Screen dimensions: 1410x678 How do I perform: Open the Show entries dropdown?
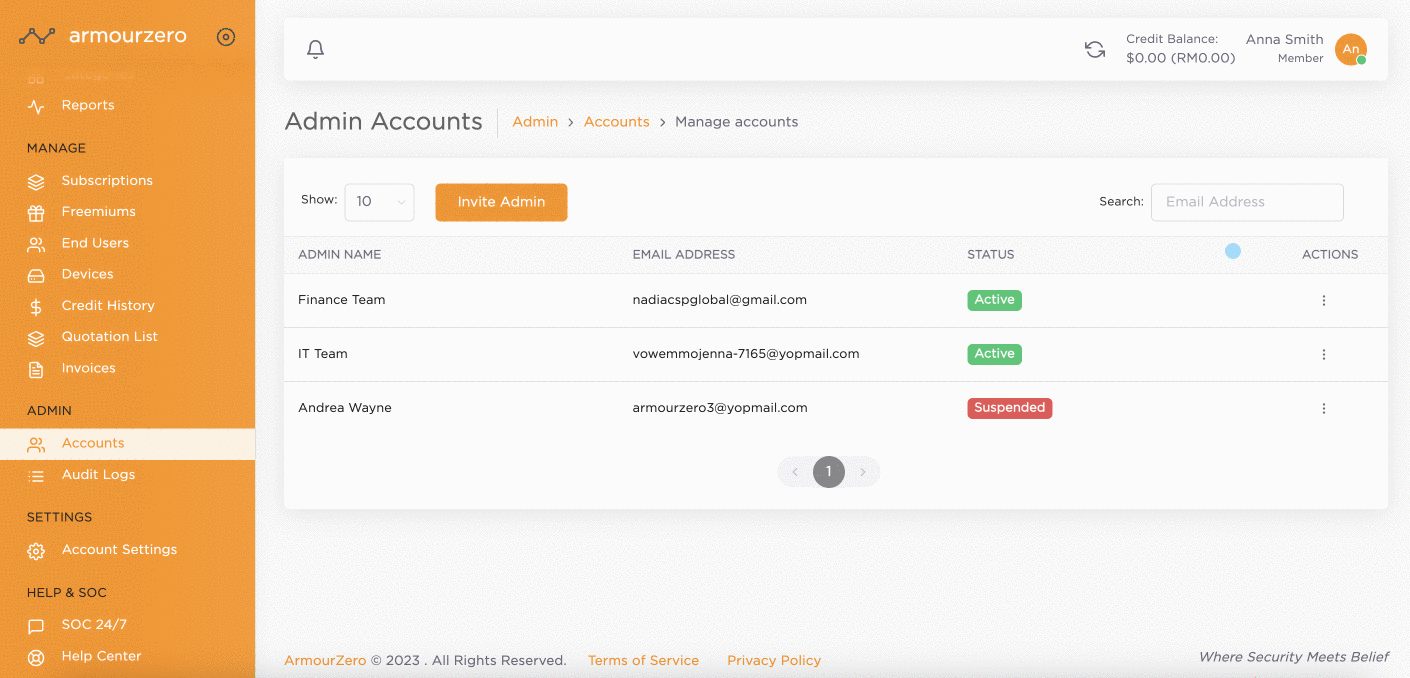click(x=379, y=202)
